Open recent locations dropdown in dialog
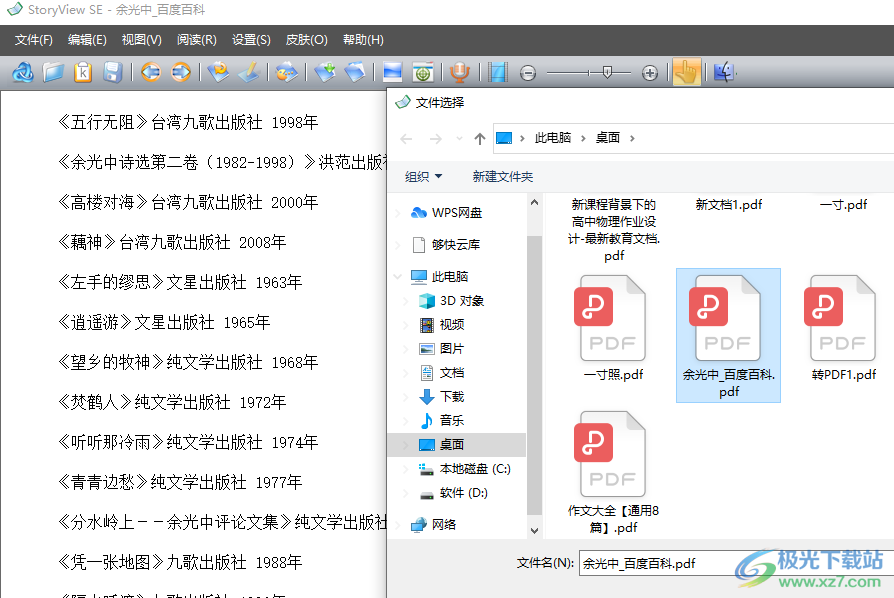This screenshot has height=598, width=894. [460, 139]
